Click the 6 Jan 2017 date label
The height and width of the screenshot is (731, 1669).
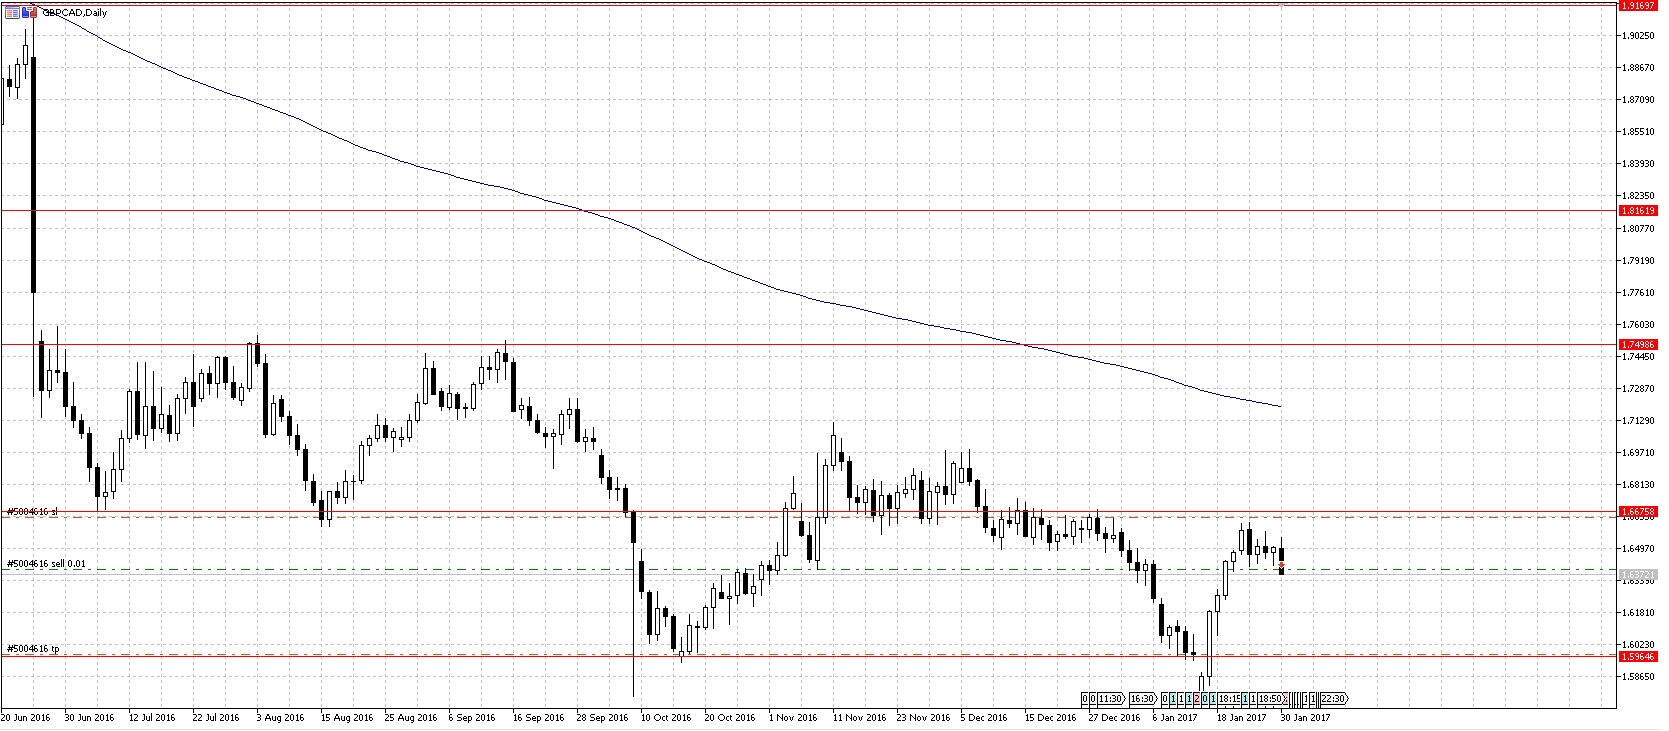pyautogui.click(x=1175, y=718)
